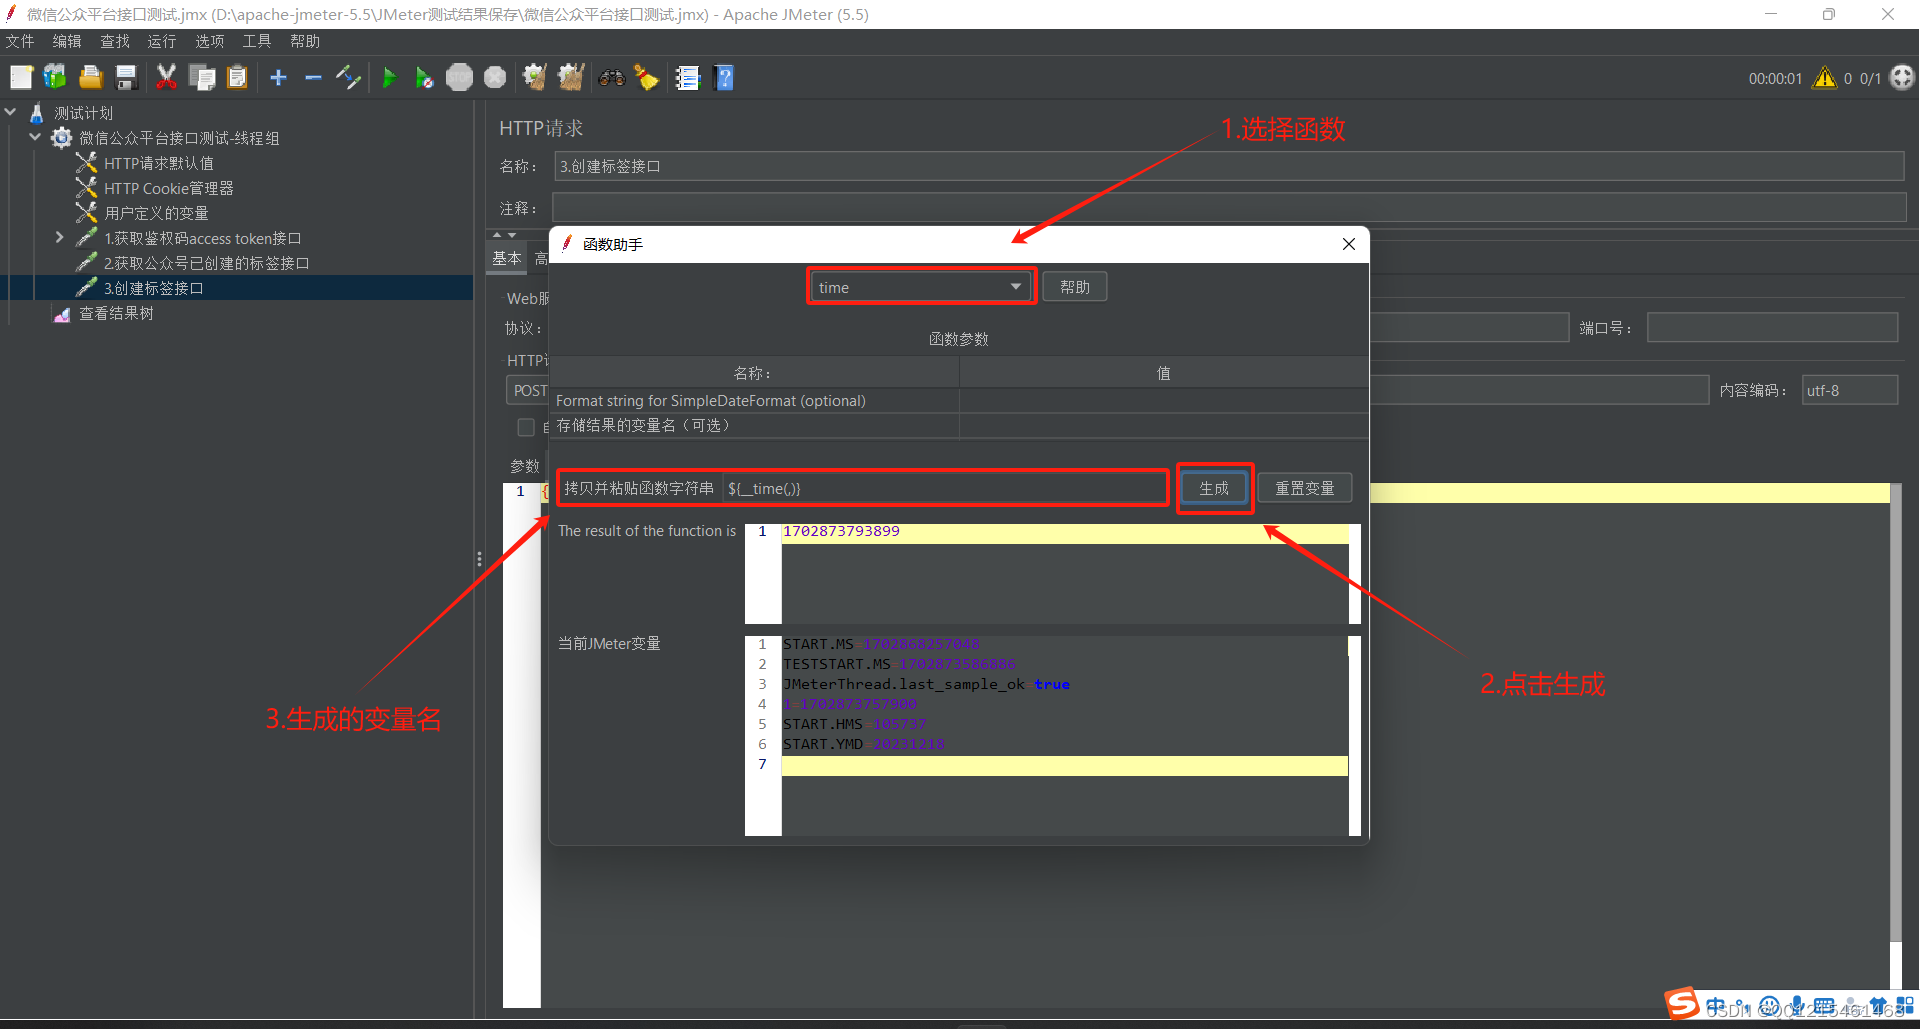Click the Stop test icon
This screenshot has height=1029, width=1920.
(x=459, y=77)
